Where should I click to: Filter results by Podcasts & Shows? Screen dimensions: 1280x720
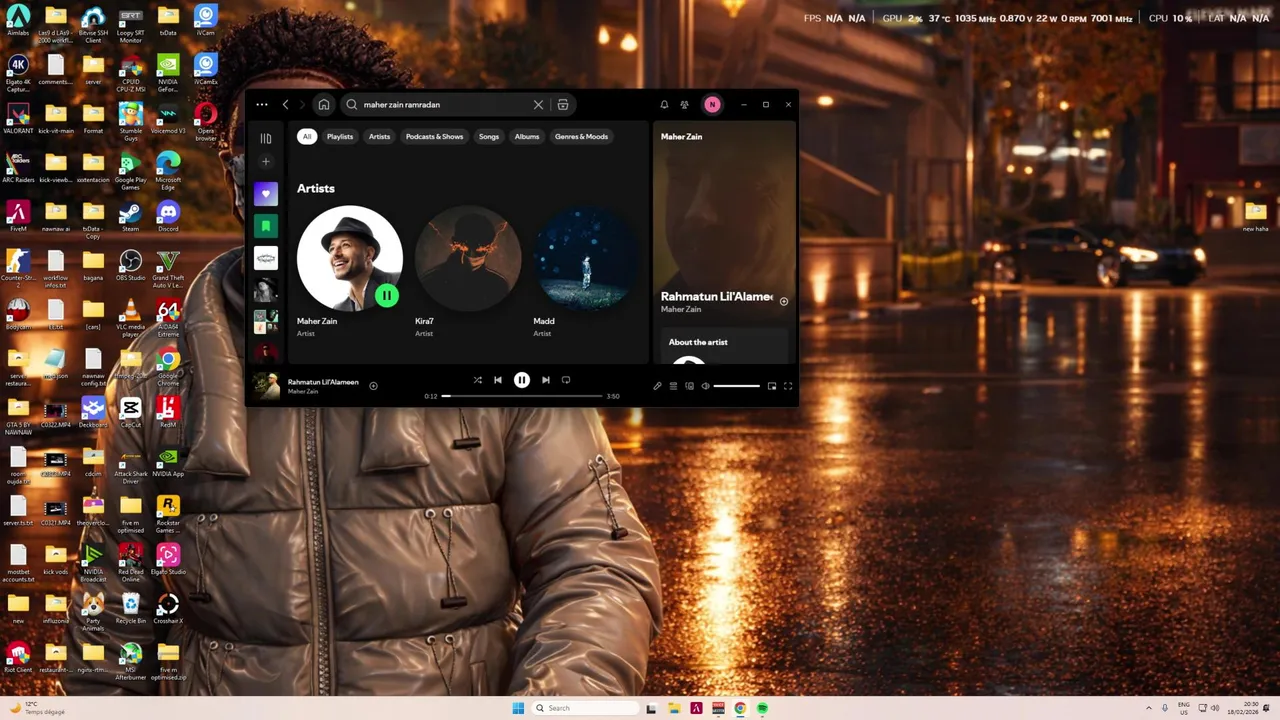point(434,136)
